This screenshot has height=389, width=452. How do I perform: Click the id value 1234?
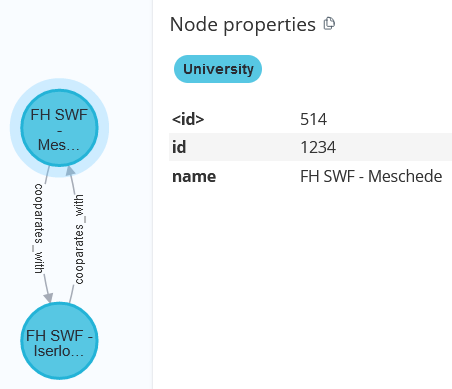[318, 147]
